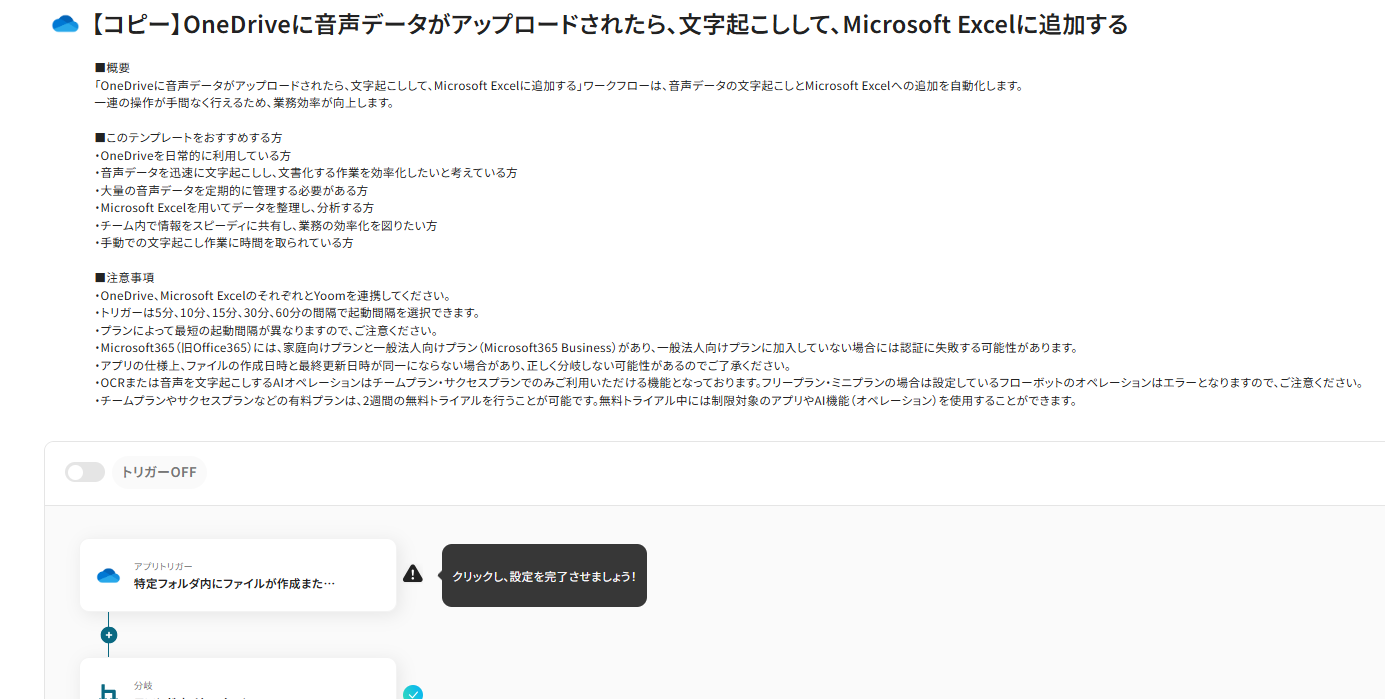Add a step with the plus connector icon
This screenshot has height=699, width=1385.
click(109, 635)
